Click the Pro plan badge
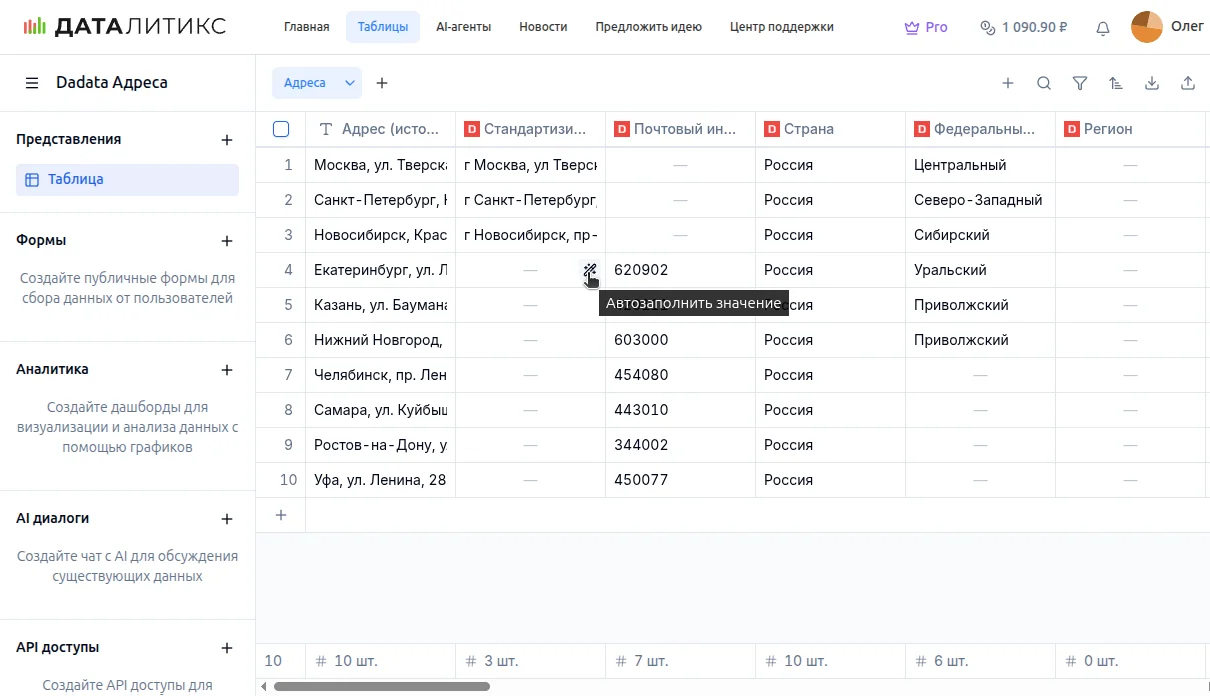The width and height of the screenshot is (1210, 696). click(x=926, y=27)
